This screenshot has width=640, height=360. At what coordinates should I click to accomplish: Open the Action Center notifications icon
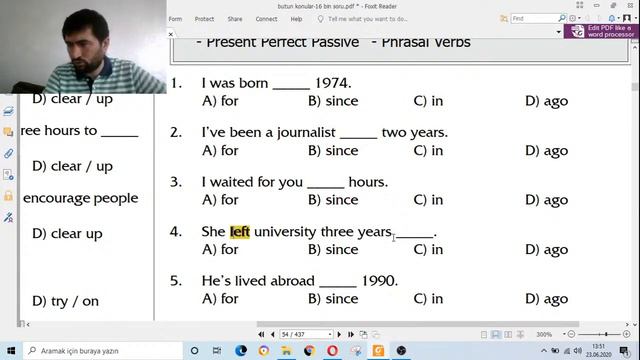[x=625, y=351]
